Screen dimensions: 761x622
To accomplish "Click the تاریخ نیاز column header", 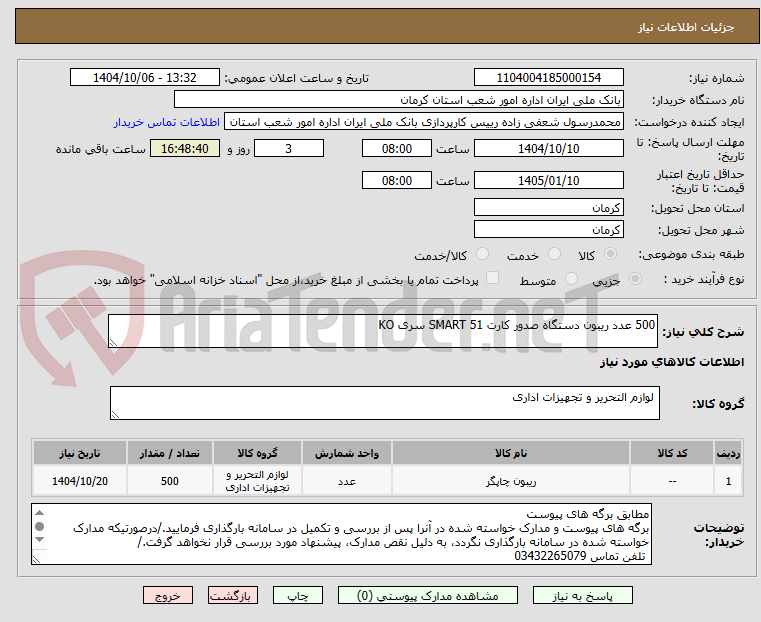I will [80, 453].
